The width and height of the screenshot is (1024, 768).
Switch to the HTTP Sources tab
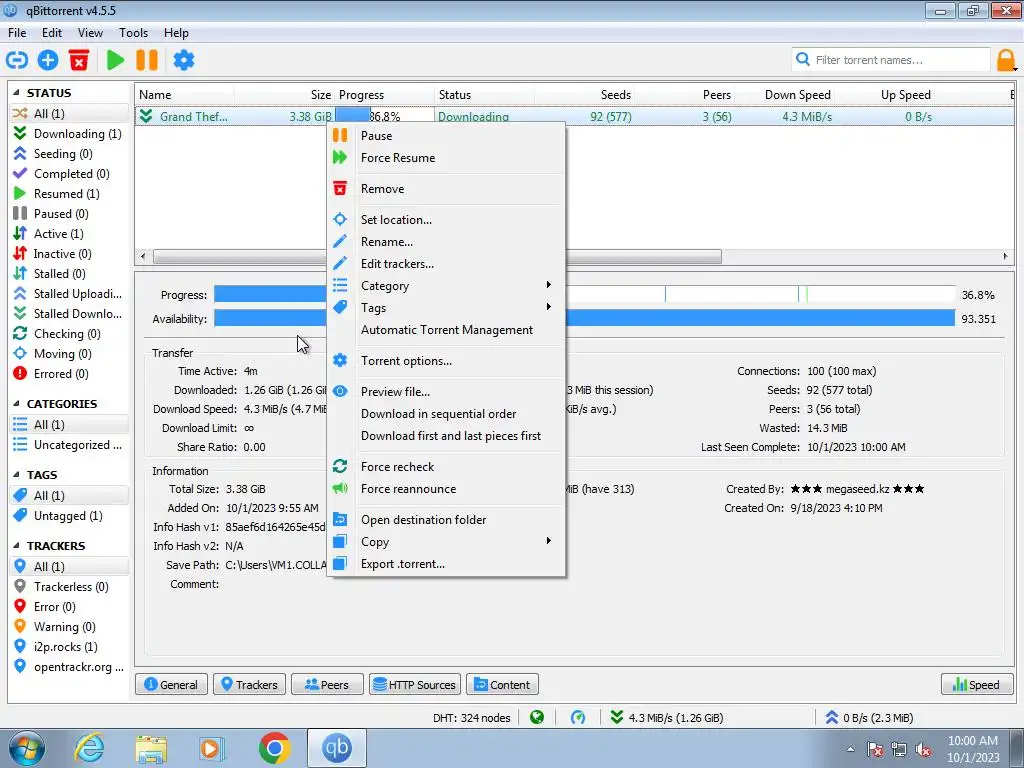click(x=415, y=684)
